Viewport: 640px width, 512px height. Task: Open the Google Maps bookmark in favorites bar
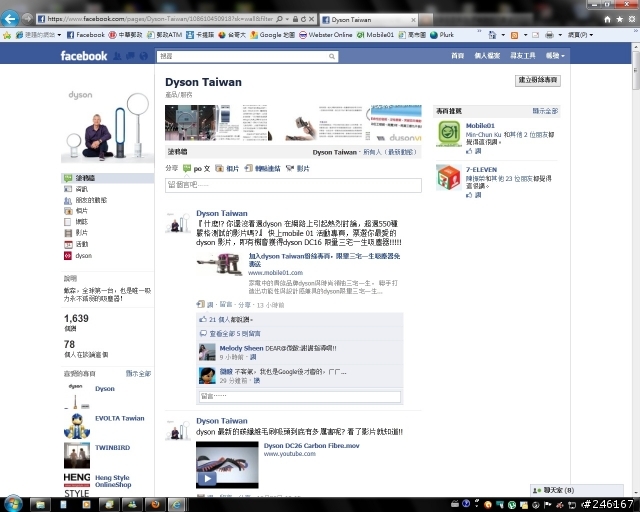pos(272,35)
